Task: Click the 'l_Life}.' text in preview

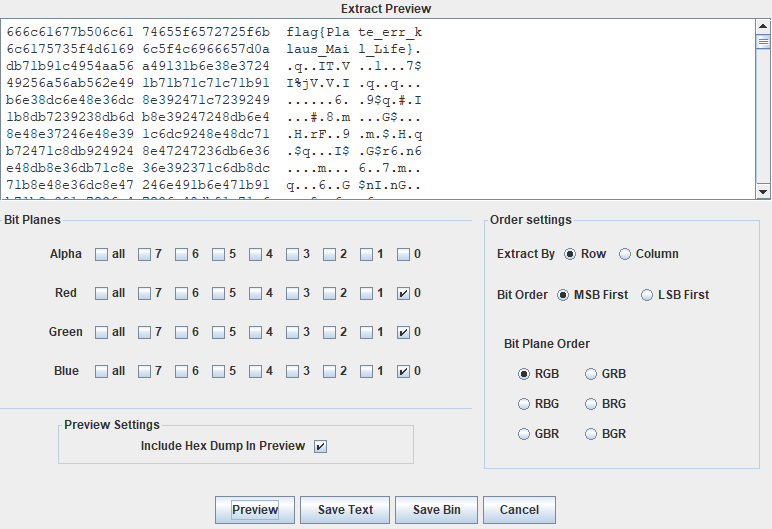Action: point(389,49)
